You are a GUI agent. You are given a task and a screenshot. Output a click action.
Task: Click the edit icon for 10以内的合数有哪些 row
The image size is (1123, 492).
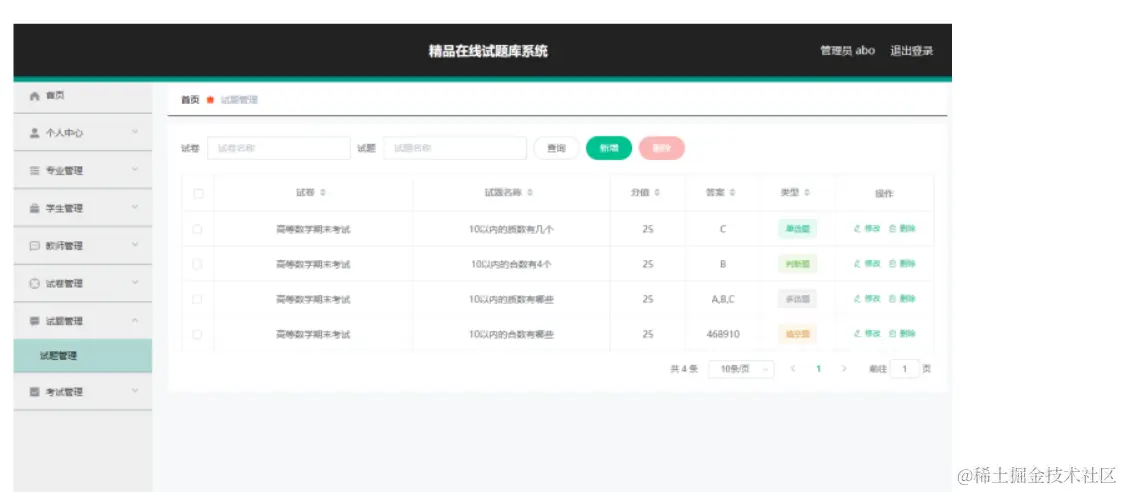point(857,334)
